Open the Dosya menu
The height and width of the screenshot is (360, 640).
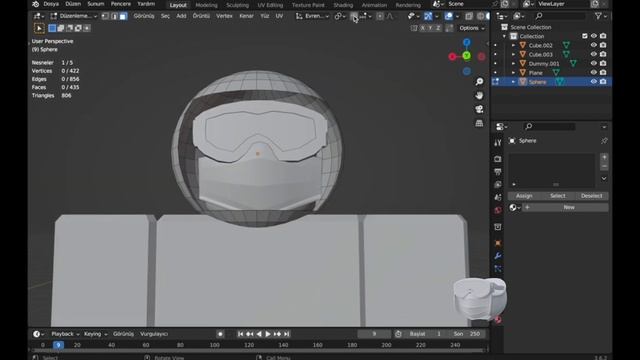click(51, 4)
